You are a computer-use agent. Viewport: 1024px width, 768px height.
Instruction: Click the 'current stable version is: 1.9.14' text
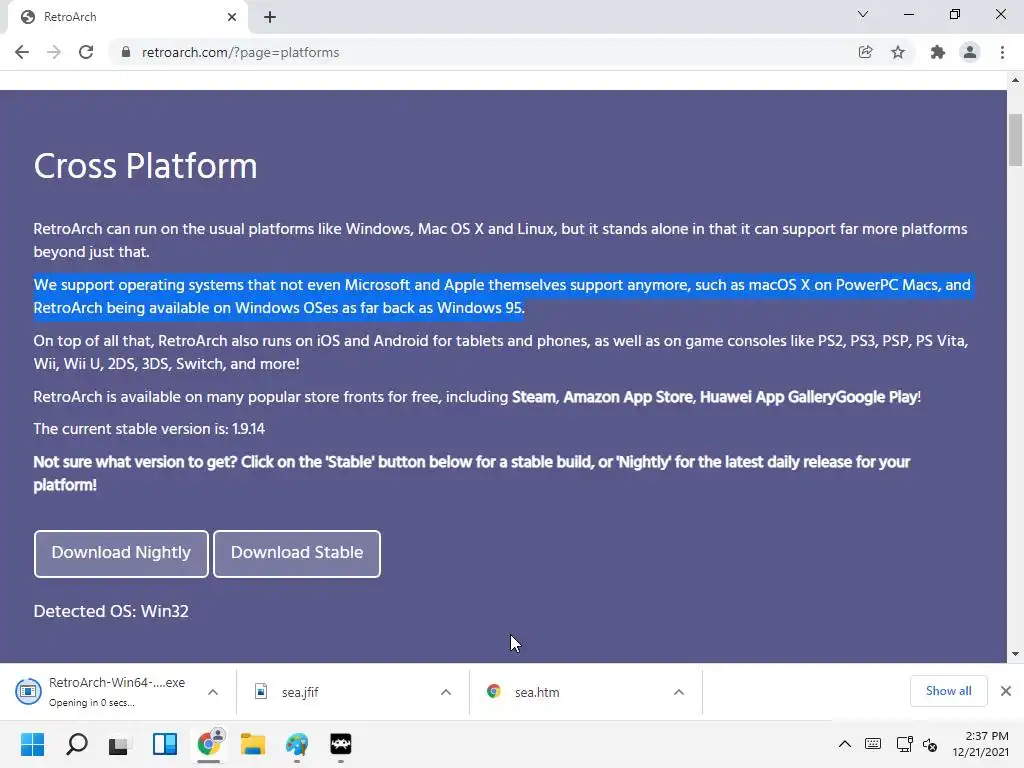tap(149, 429)
